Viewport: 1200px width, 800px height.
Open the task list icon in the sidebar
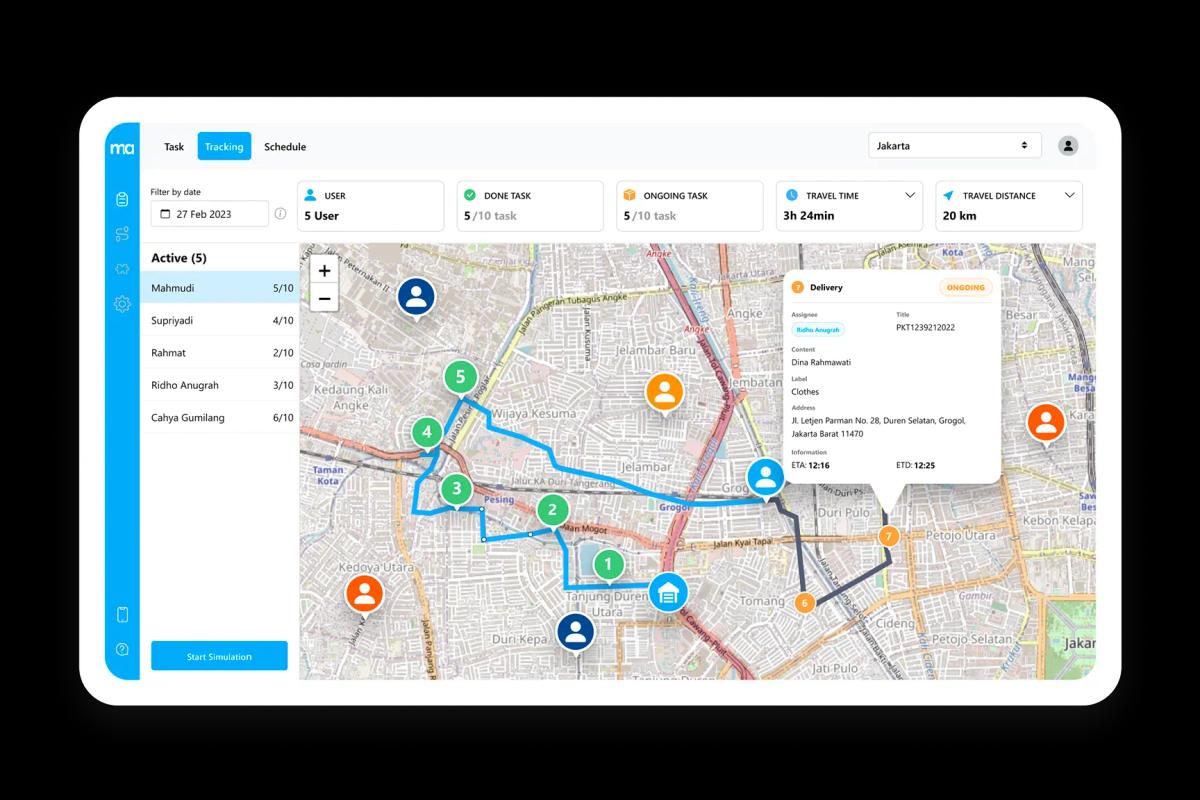(122, 199)
